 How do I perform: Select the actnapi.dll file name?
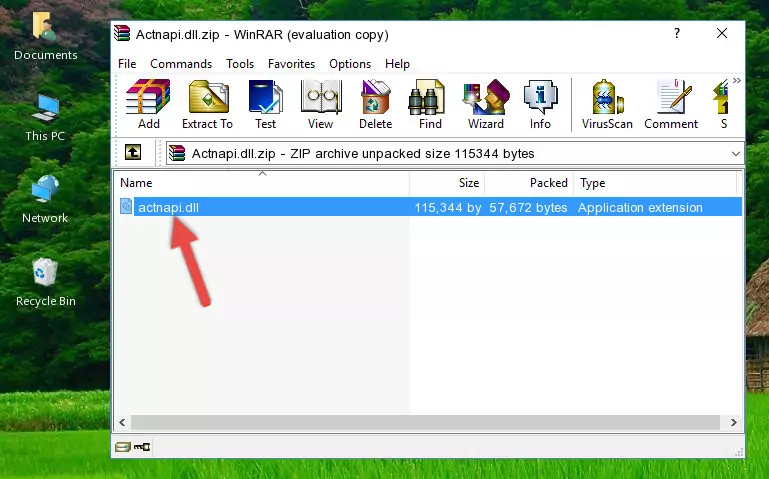pos(168,207)
